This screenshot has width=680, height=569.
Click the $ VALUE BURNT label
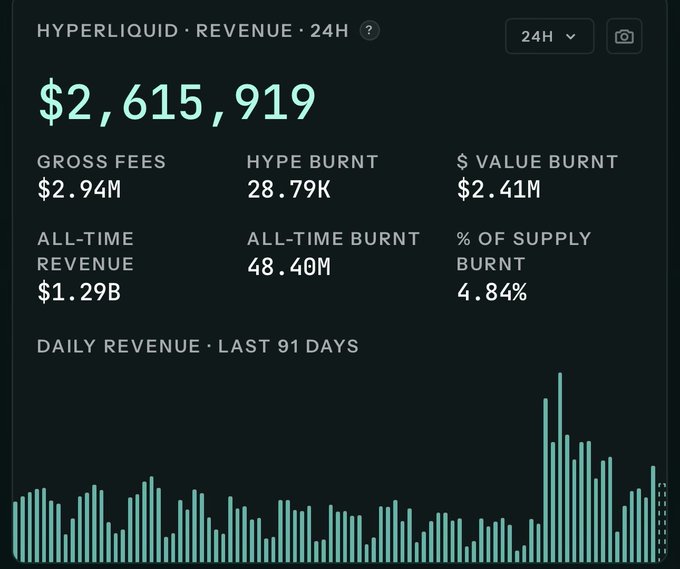537,162
